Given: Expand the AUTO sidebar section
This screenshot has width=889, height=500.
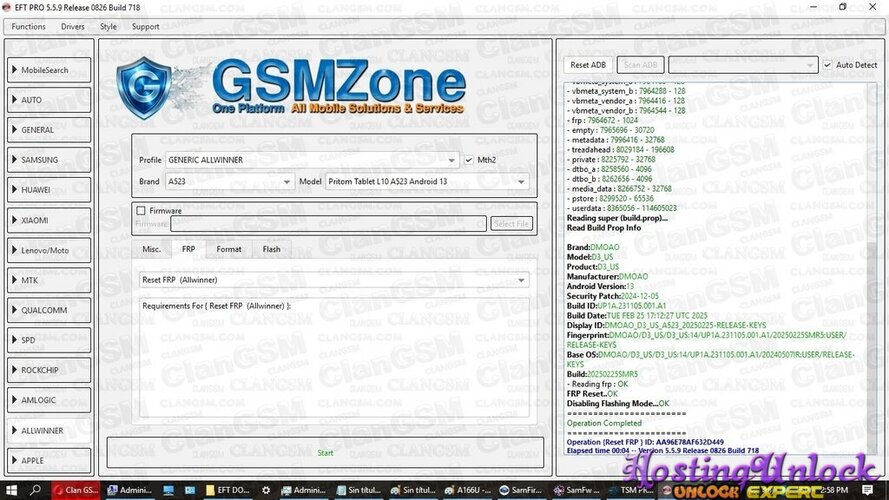Looking at the screenshot, I should click(x=49, y=100).
